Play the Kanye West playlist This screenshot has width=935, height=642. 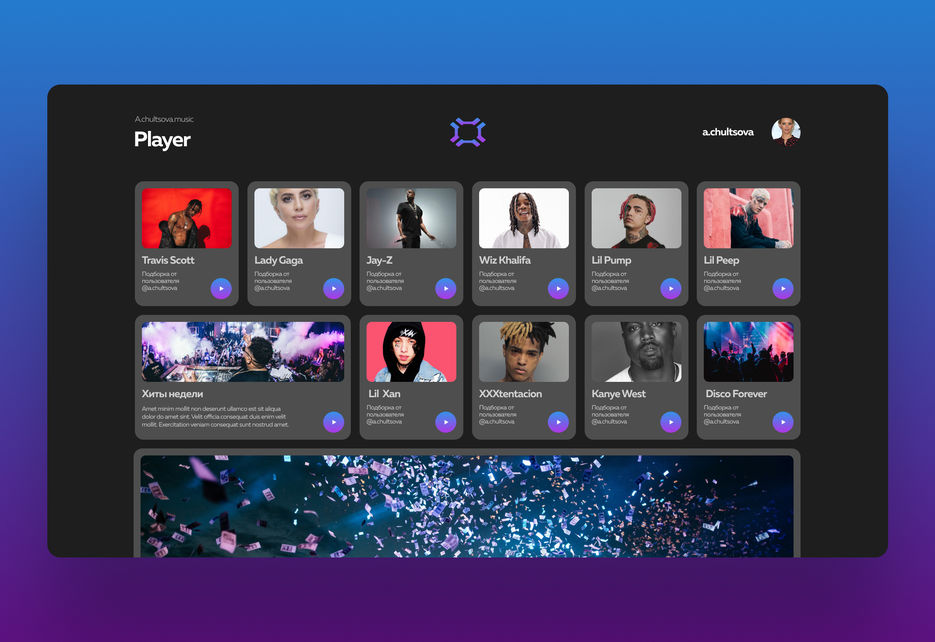click(x=671, y=422)
